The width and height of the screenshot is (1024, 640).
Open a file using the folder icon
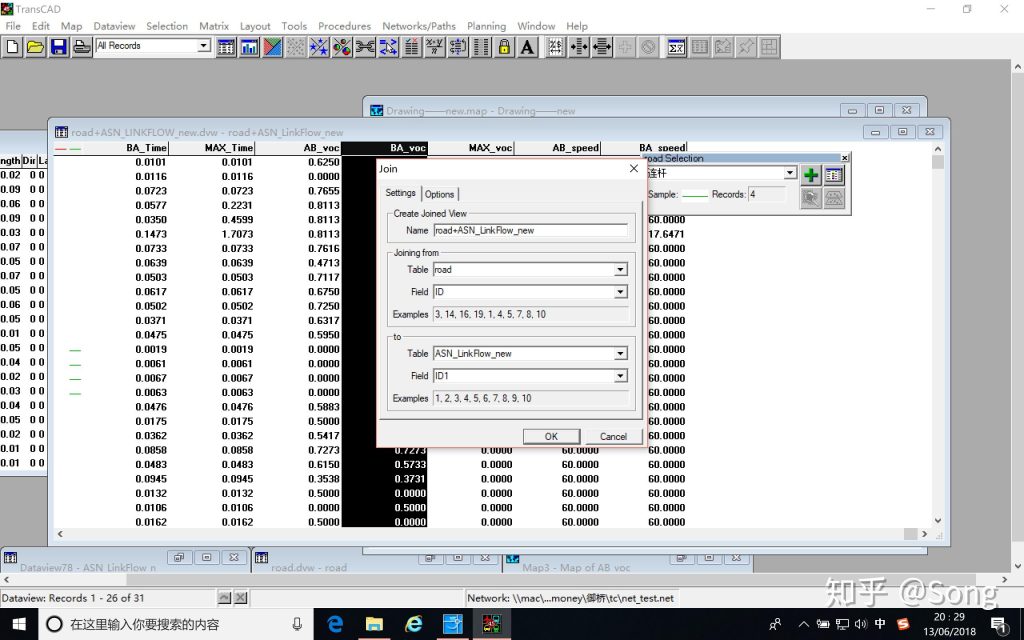tap(35, 47)
